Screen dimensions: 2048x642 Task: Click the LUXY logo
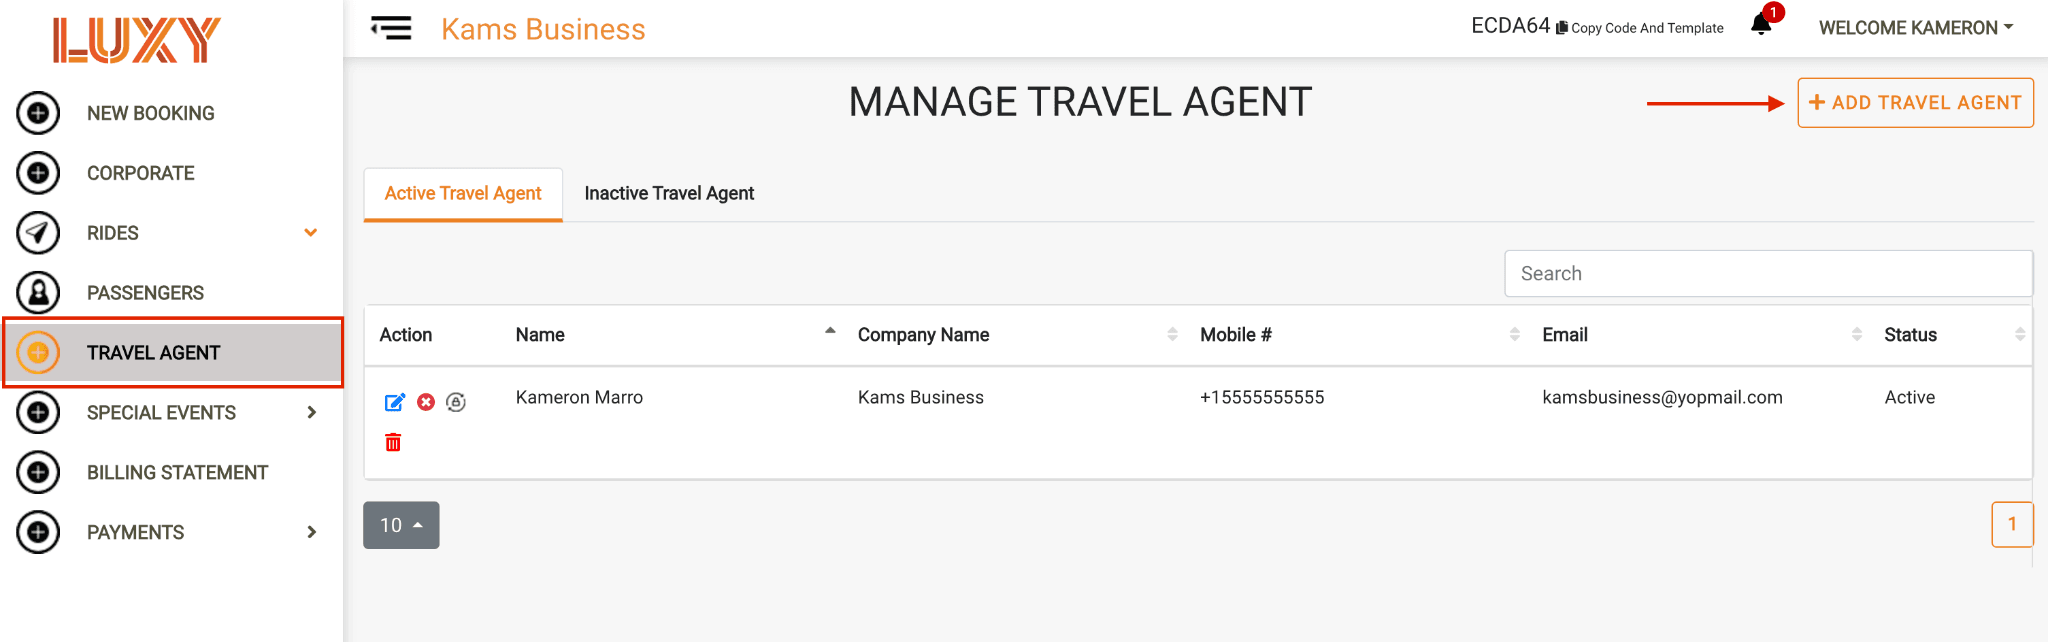point(137,40)
